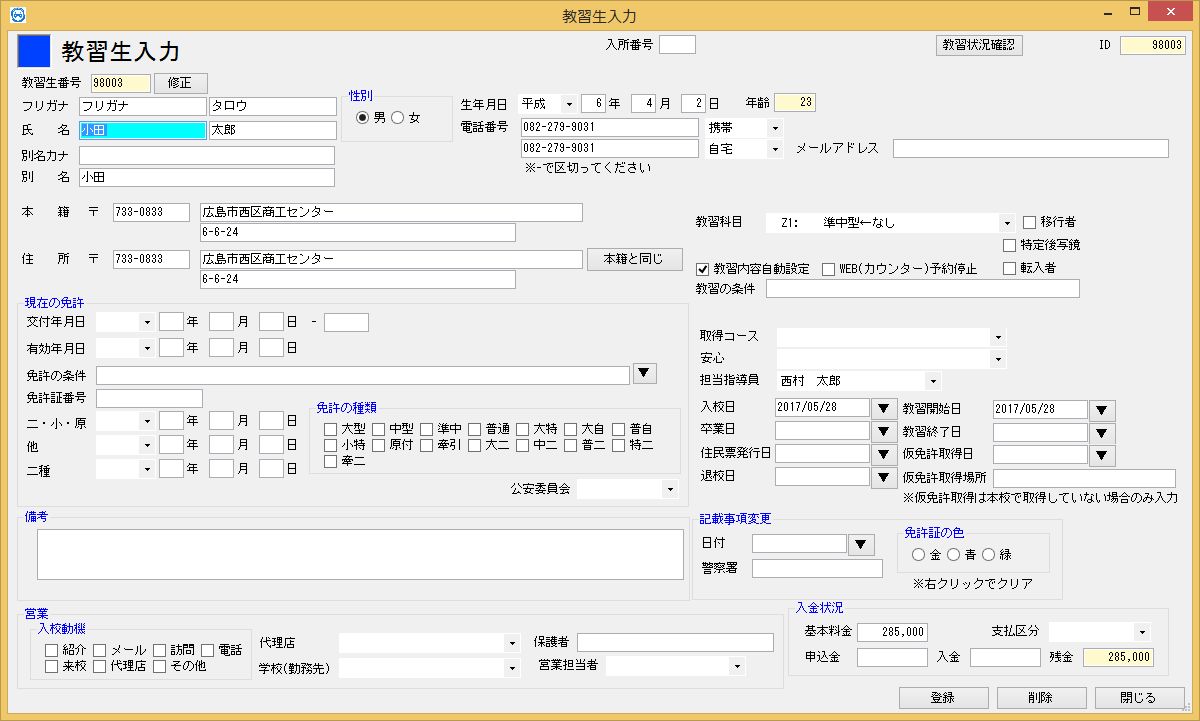Click the 入所番号 input field

pyautogui.click(x=677, y=44)
